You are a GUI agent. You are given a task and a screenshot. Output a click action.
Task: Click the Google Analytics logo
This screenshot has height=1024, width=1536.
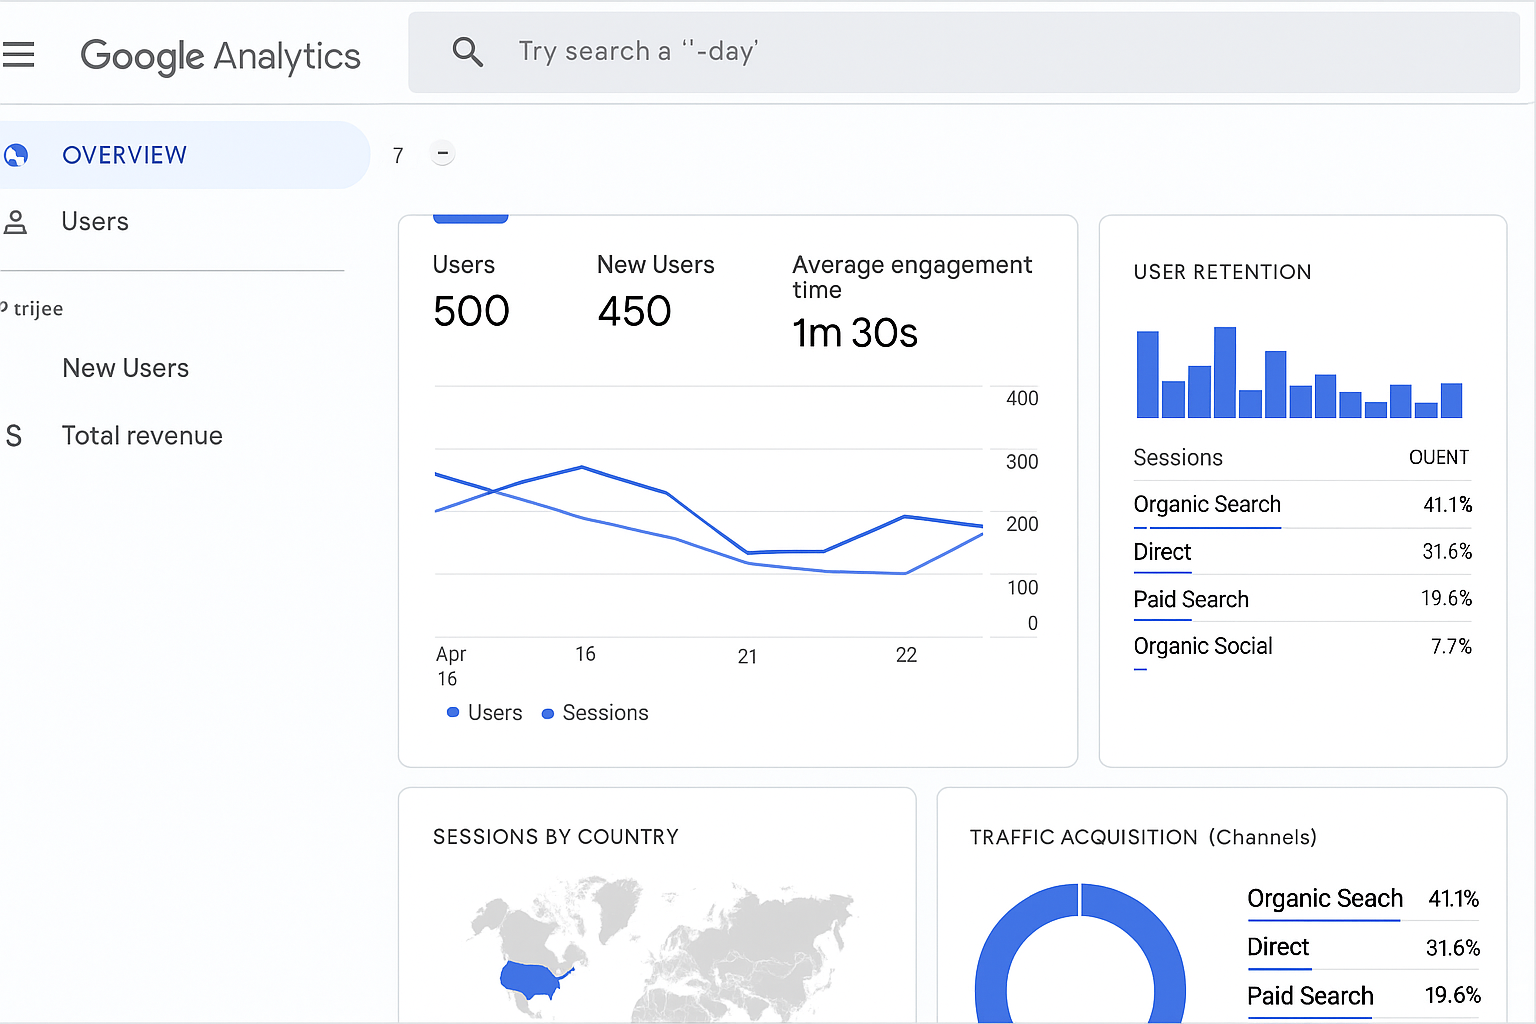(x=220, y=56)
